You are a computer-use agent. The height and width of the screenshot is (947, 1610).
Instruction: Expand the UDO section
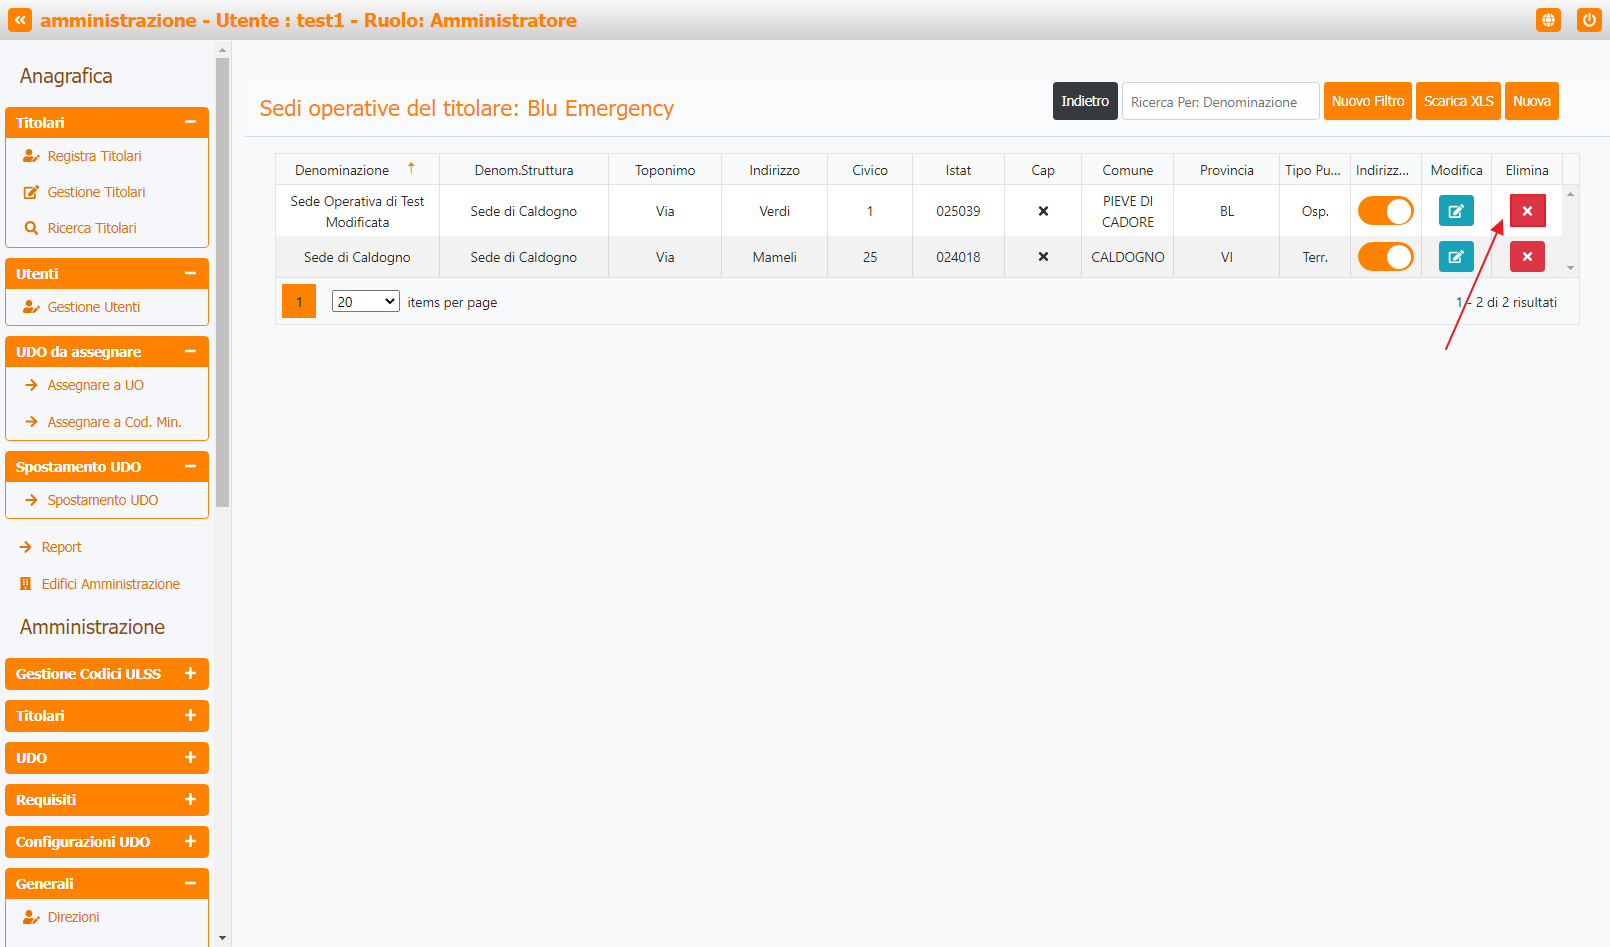(x=107, y=758)
